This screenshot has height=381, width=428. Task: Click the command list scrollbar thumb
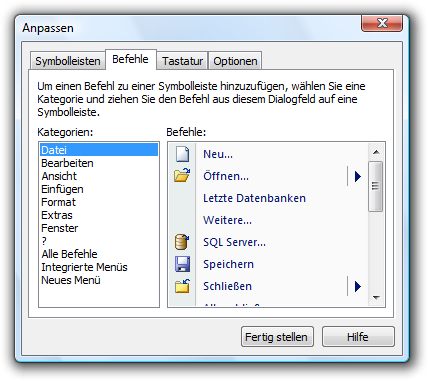376,186
